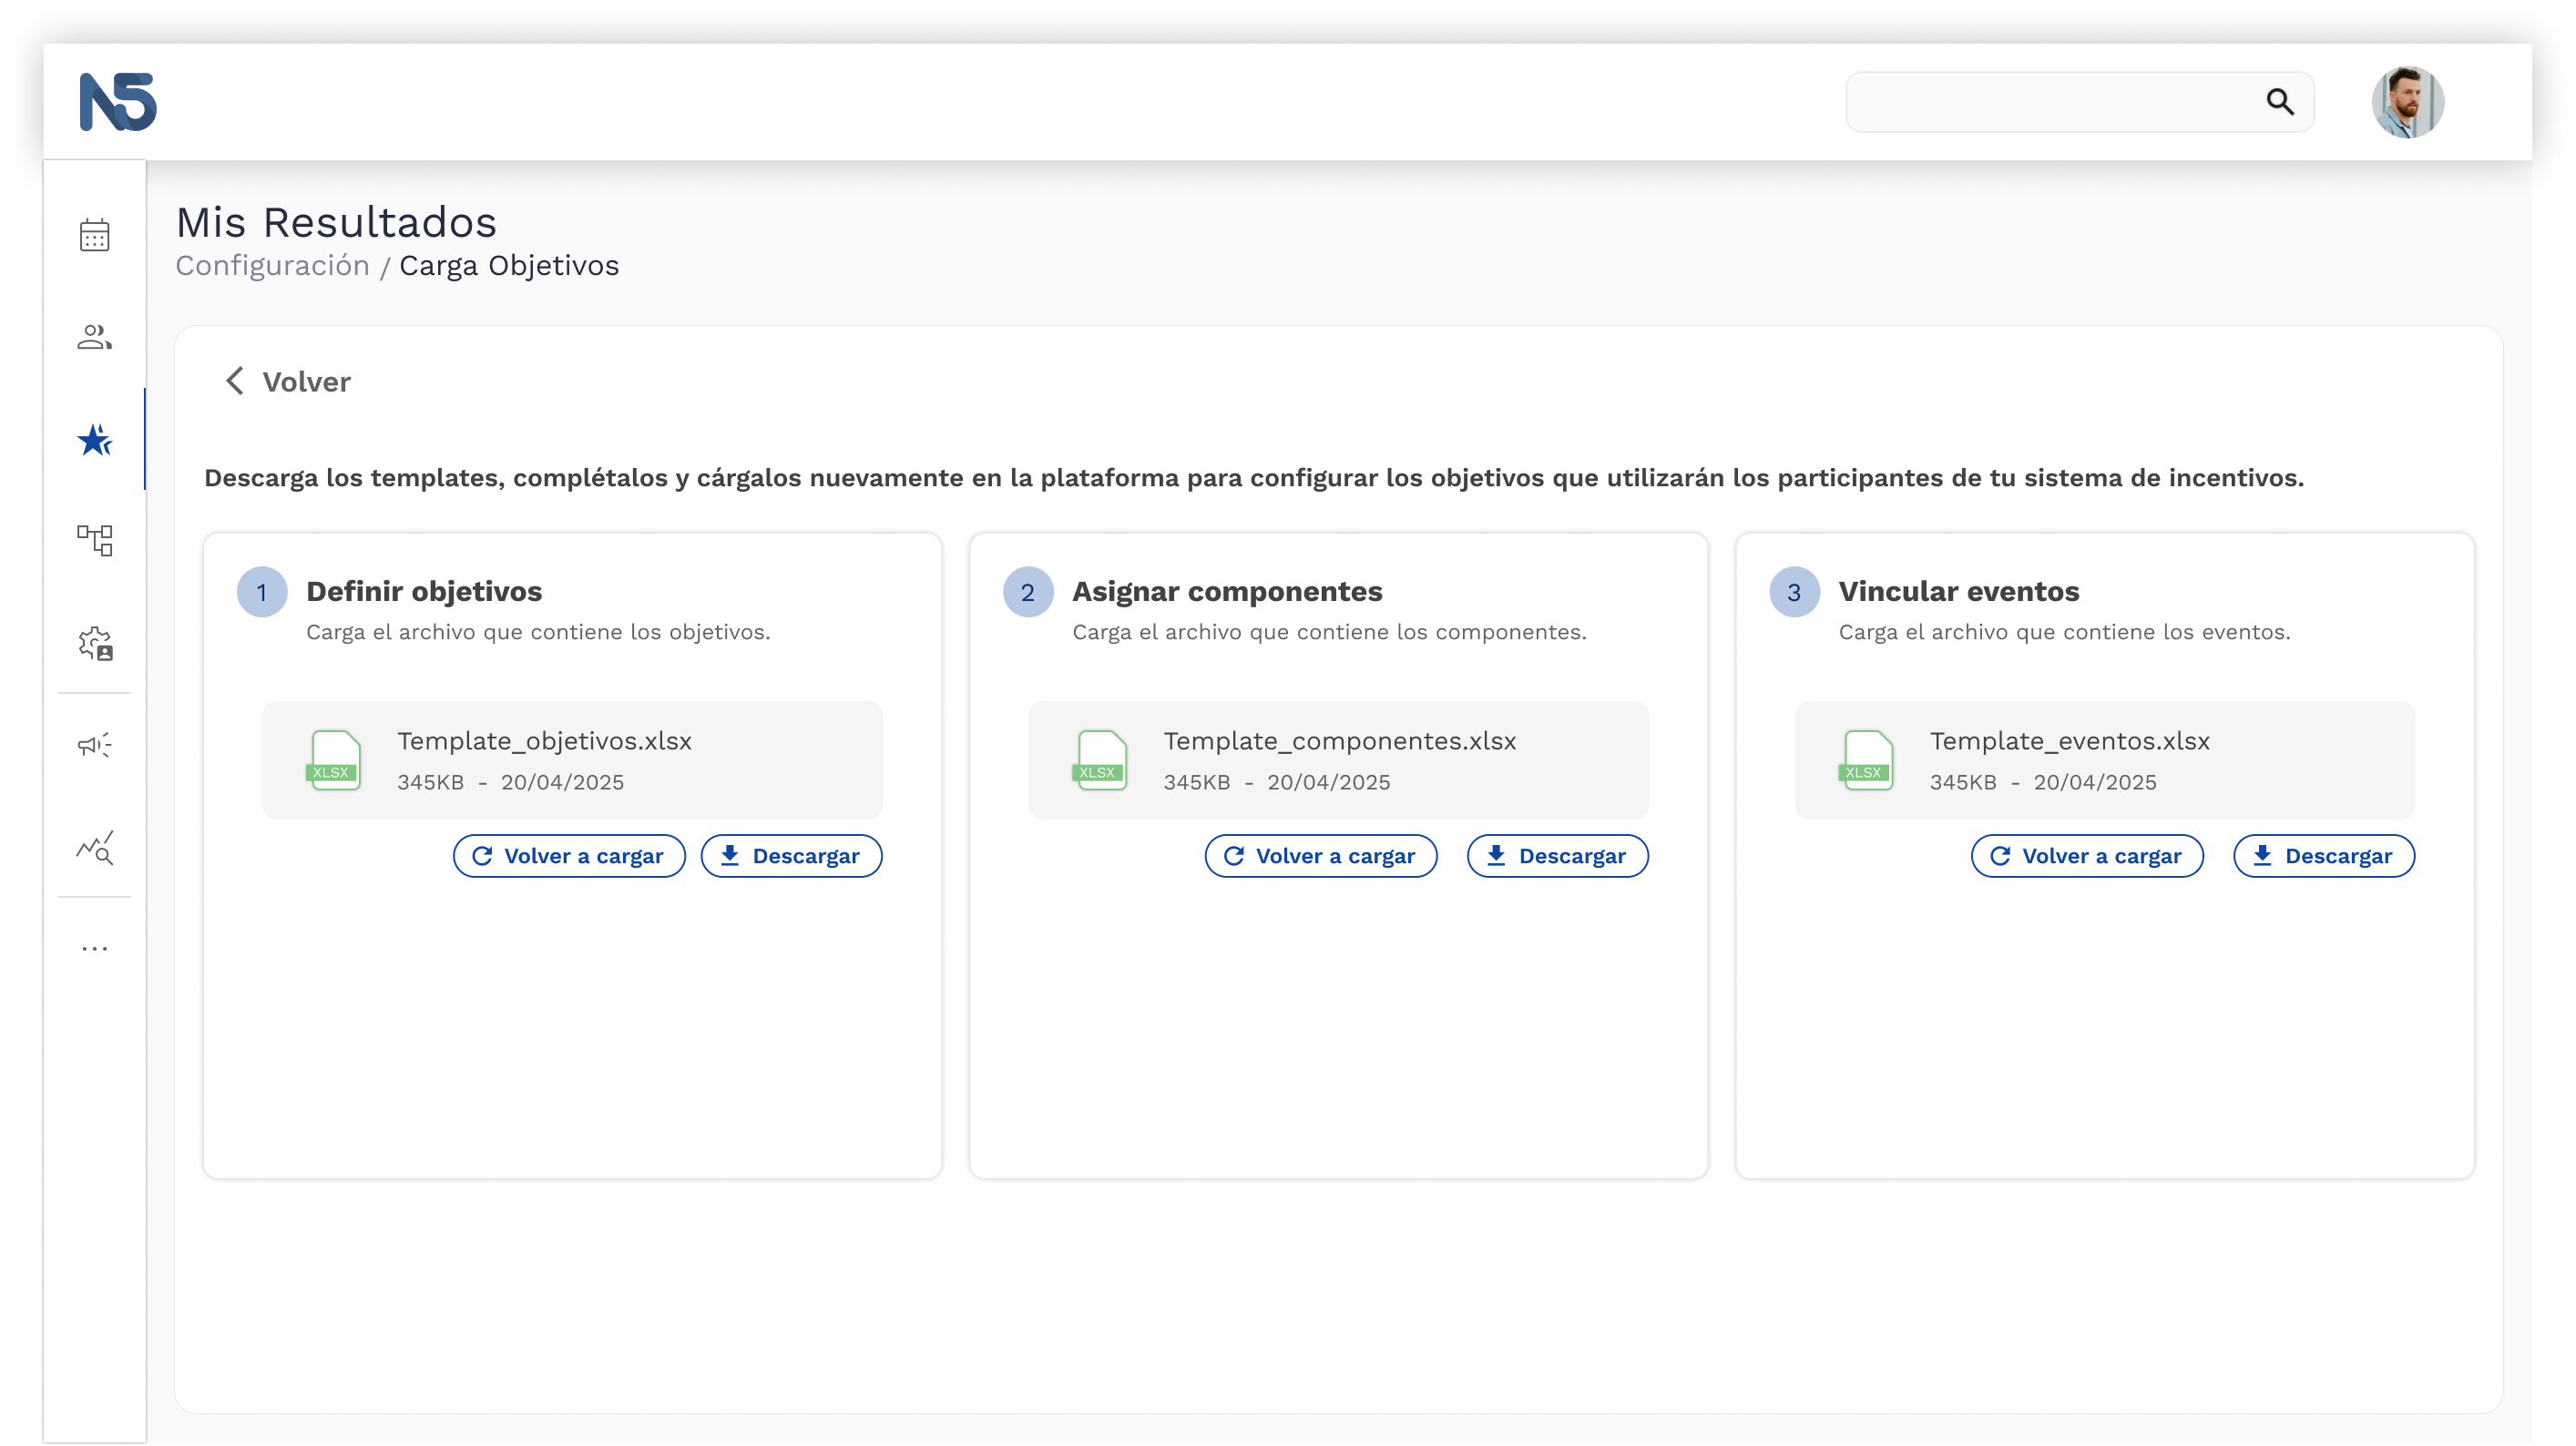This screenshot has width=2576, height=1446.
Task: Select the star results icon in sidebar
Action: coord(95,440)
